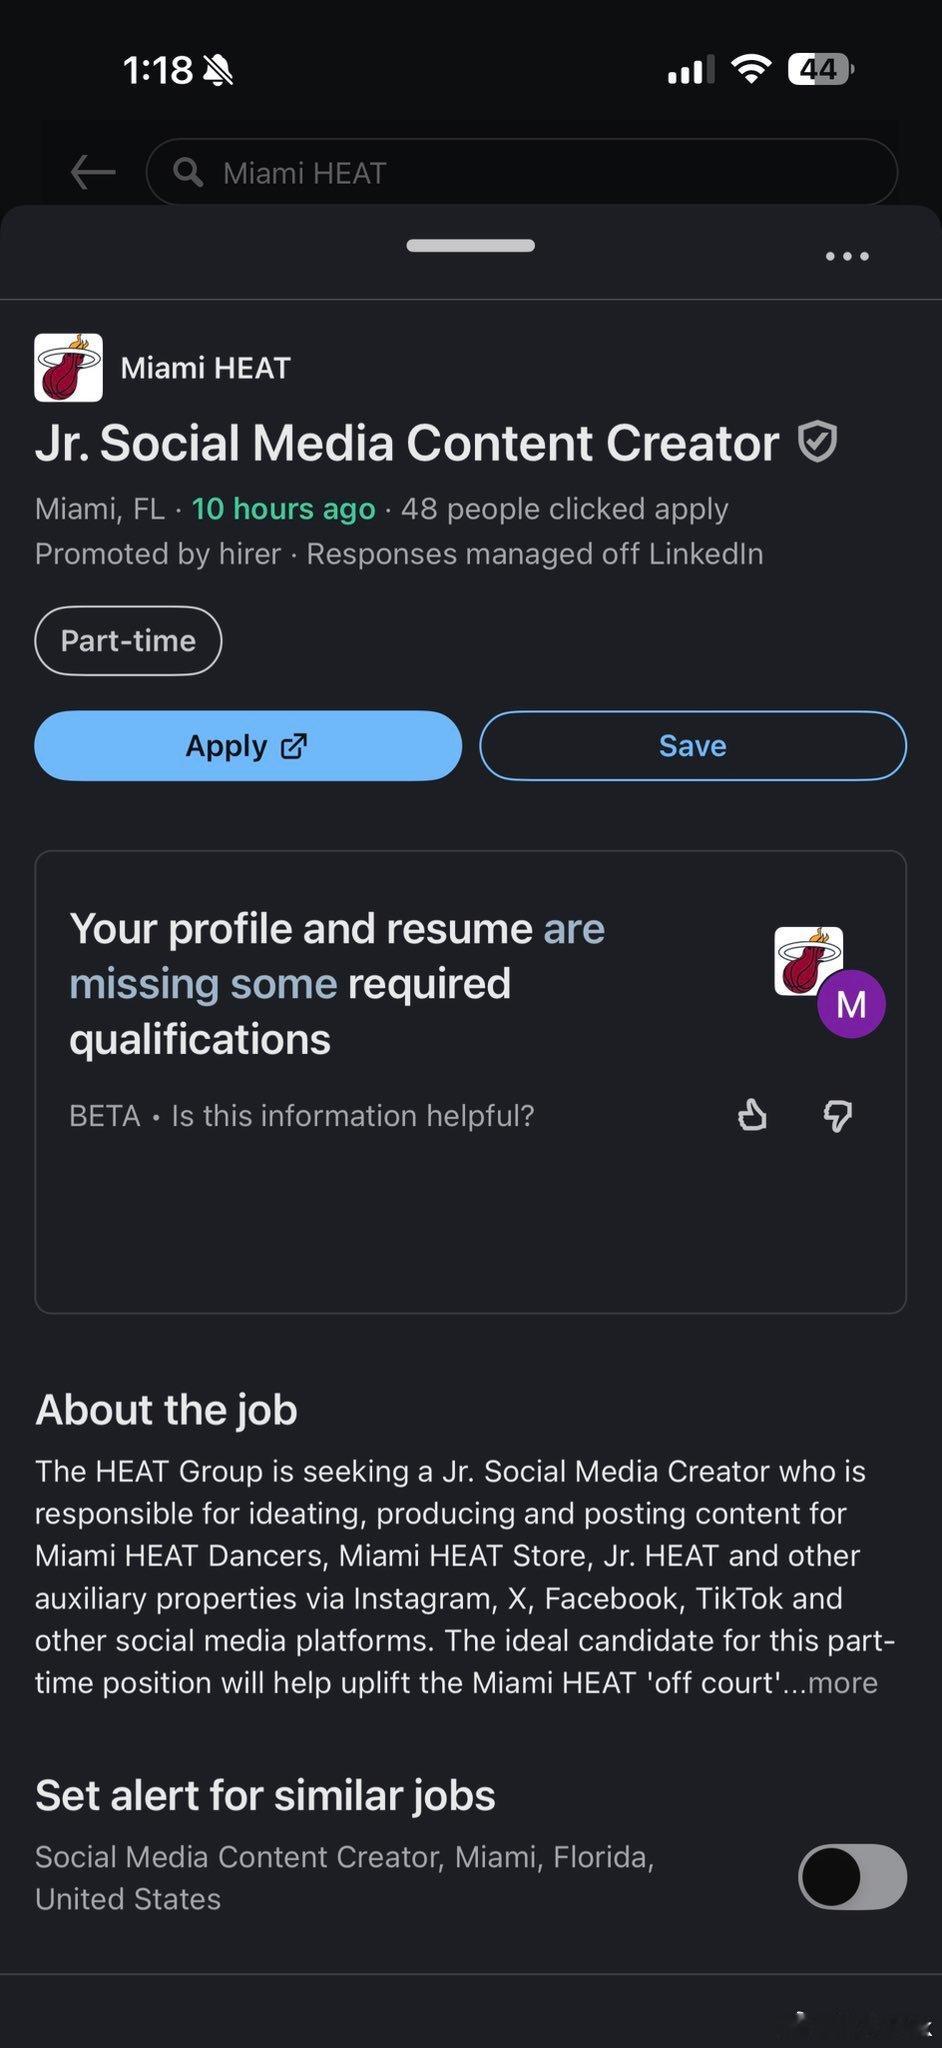Image resolution: width=942 pixels, height=2048 pixels.
Task: Open the Miami HEAT company name link
Action: click(205, 368)
